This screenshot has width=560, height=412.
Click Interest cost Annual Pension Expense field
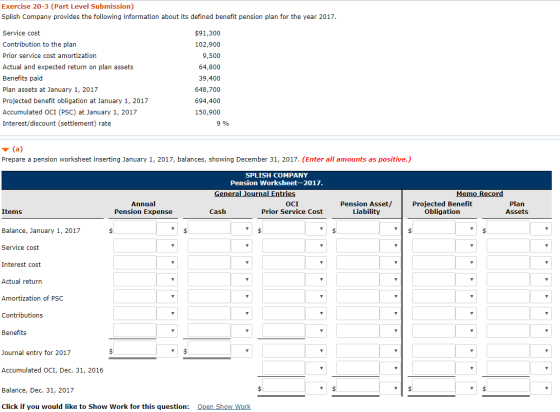(x=135, y=262)
